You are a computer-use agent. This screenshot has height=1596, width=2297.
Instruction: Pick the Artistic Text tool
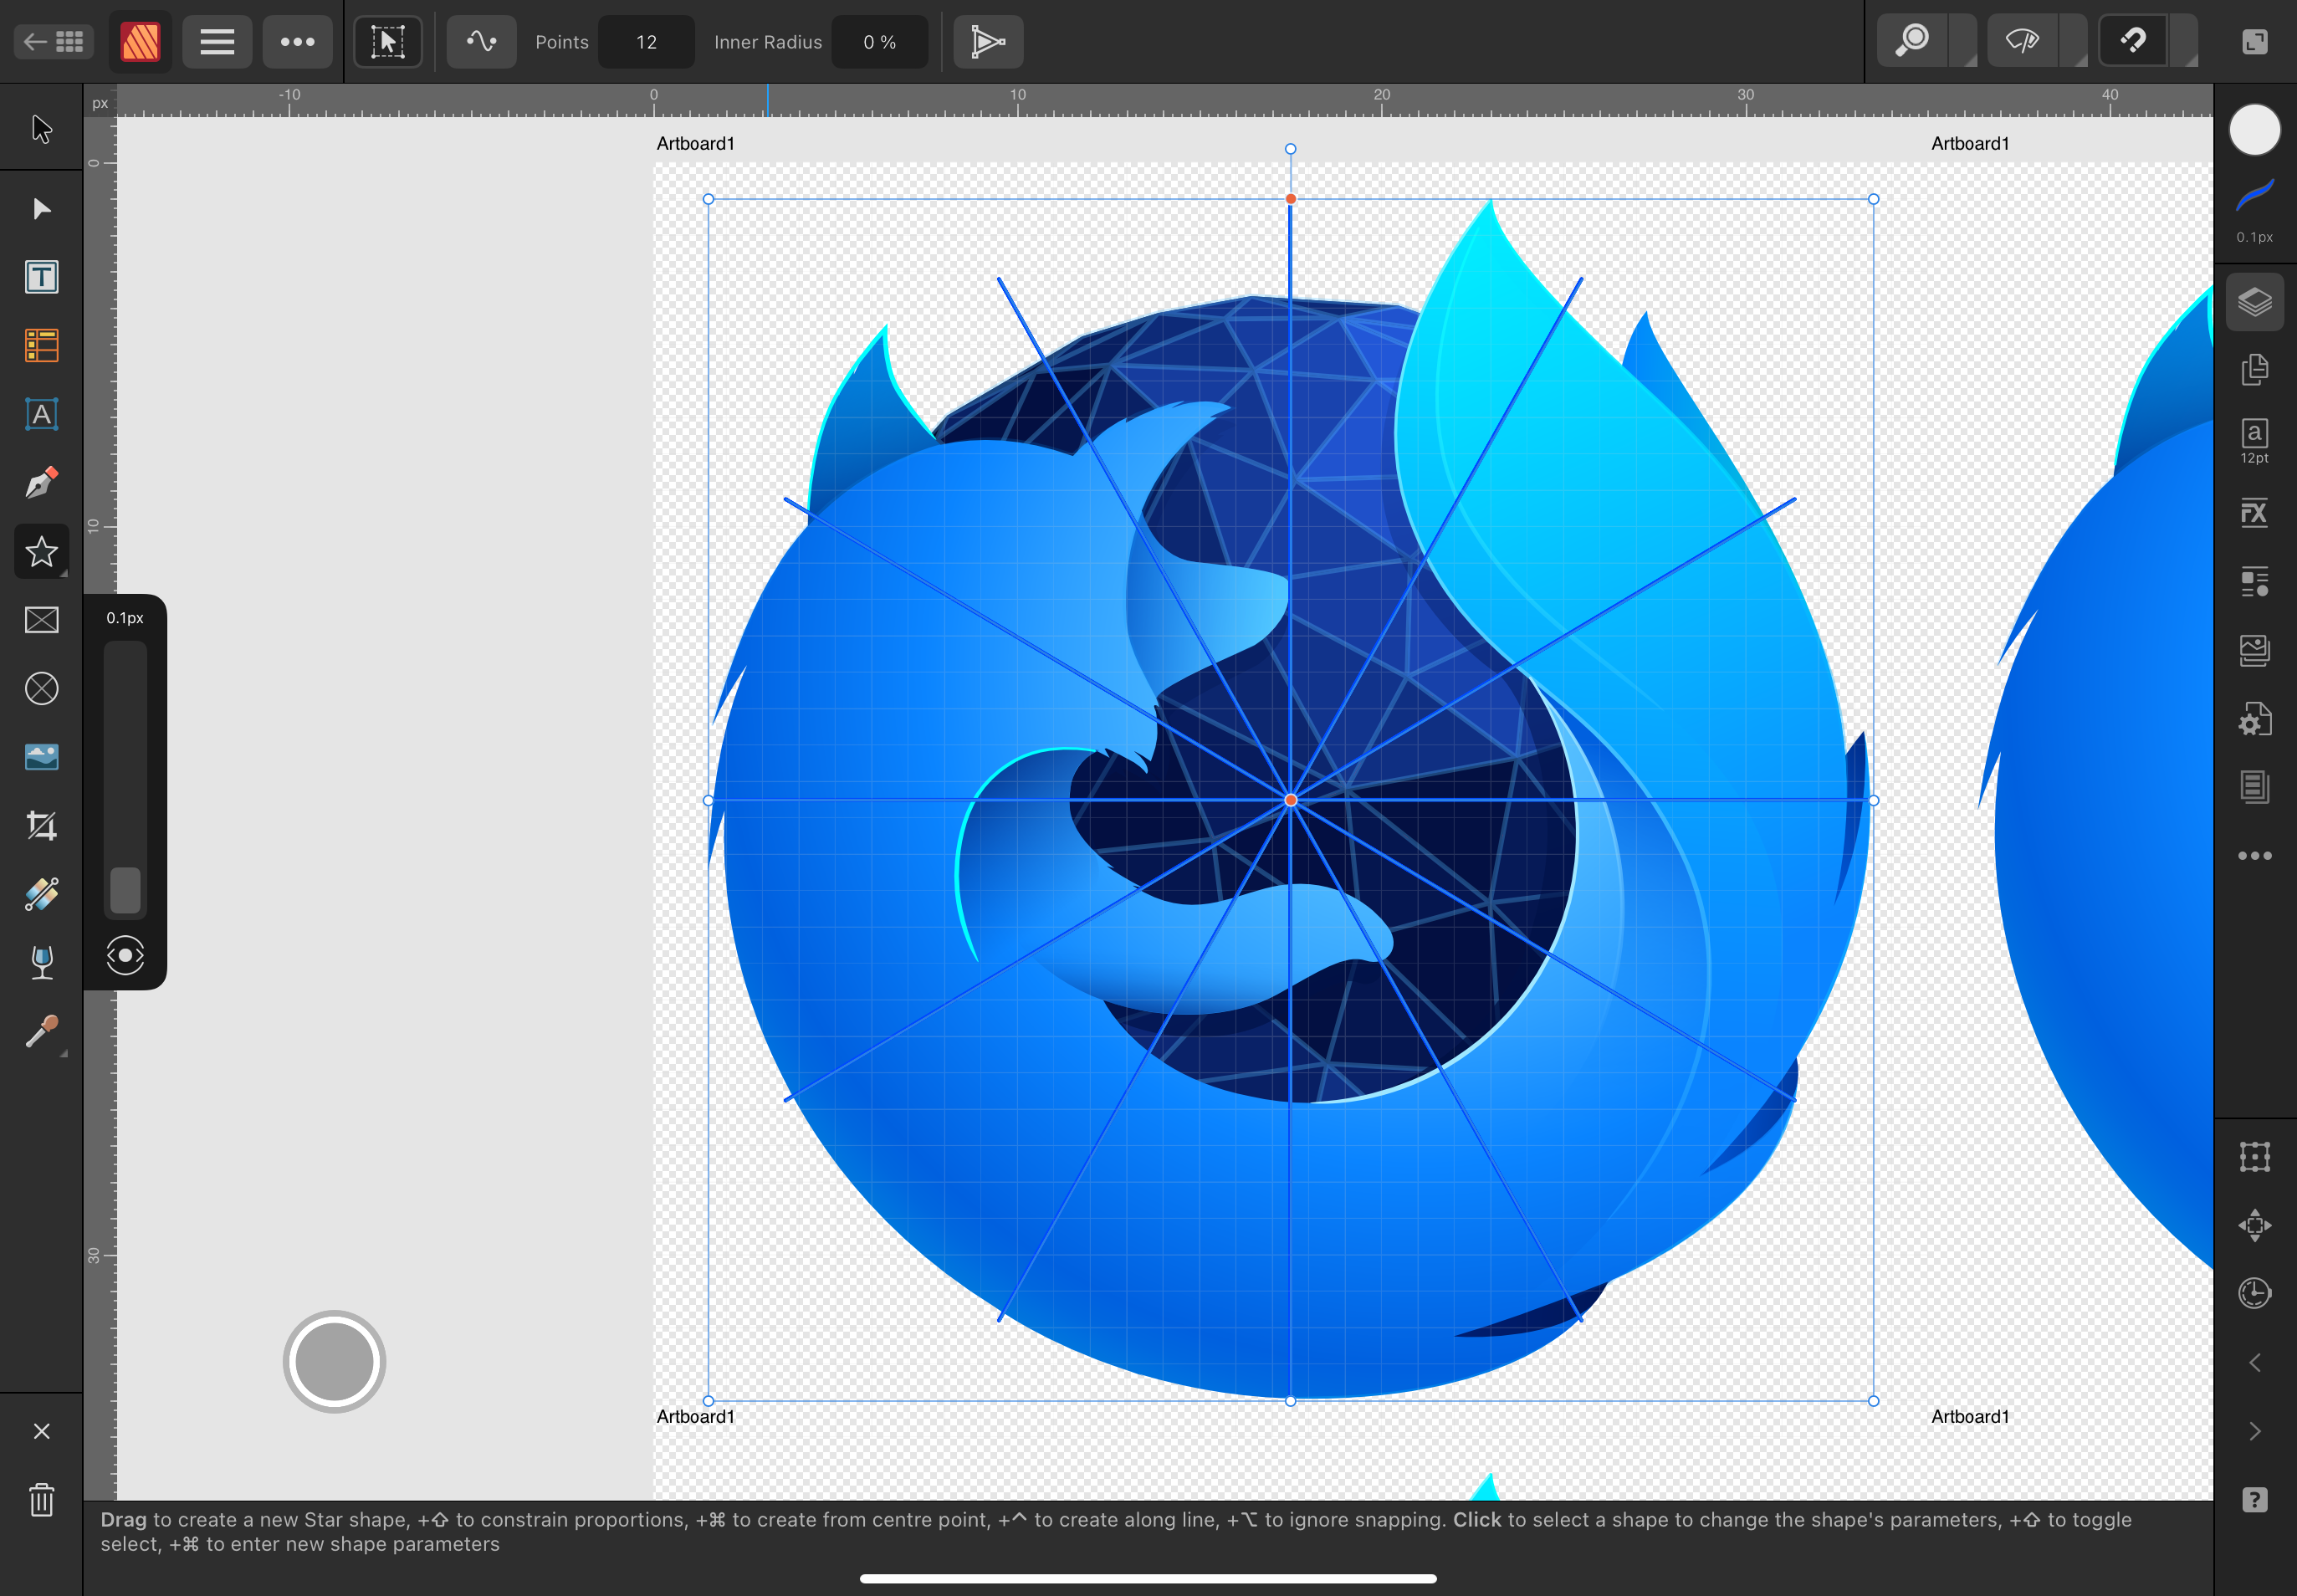[41, 414]
